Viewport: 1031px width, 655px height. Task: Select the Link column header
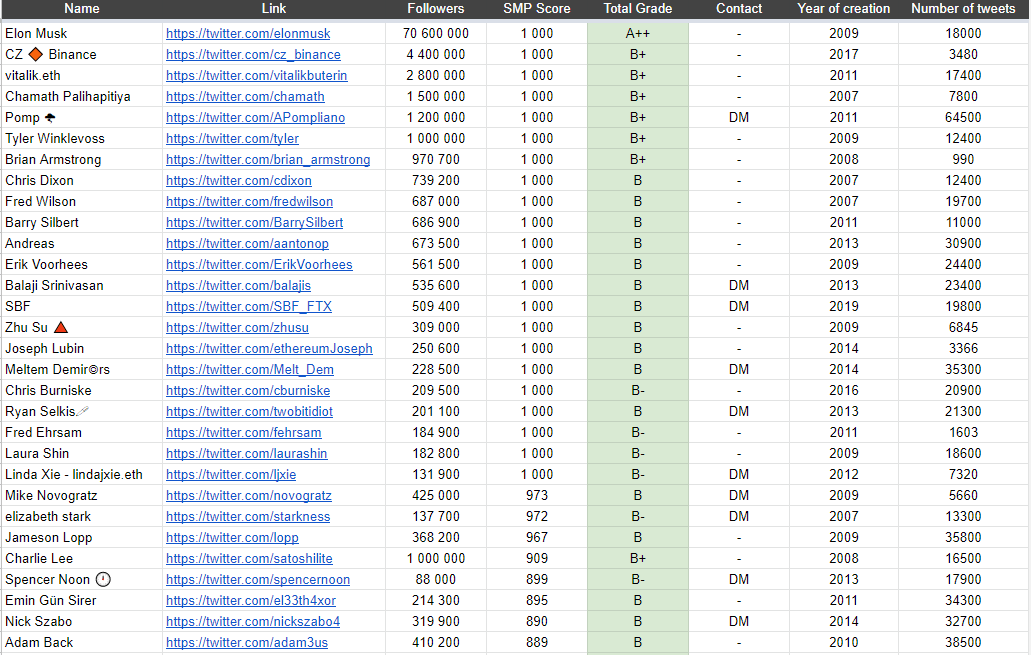point(274,9)
